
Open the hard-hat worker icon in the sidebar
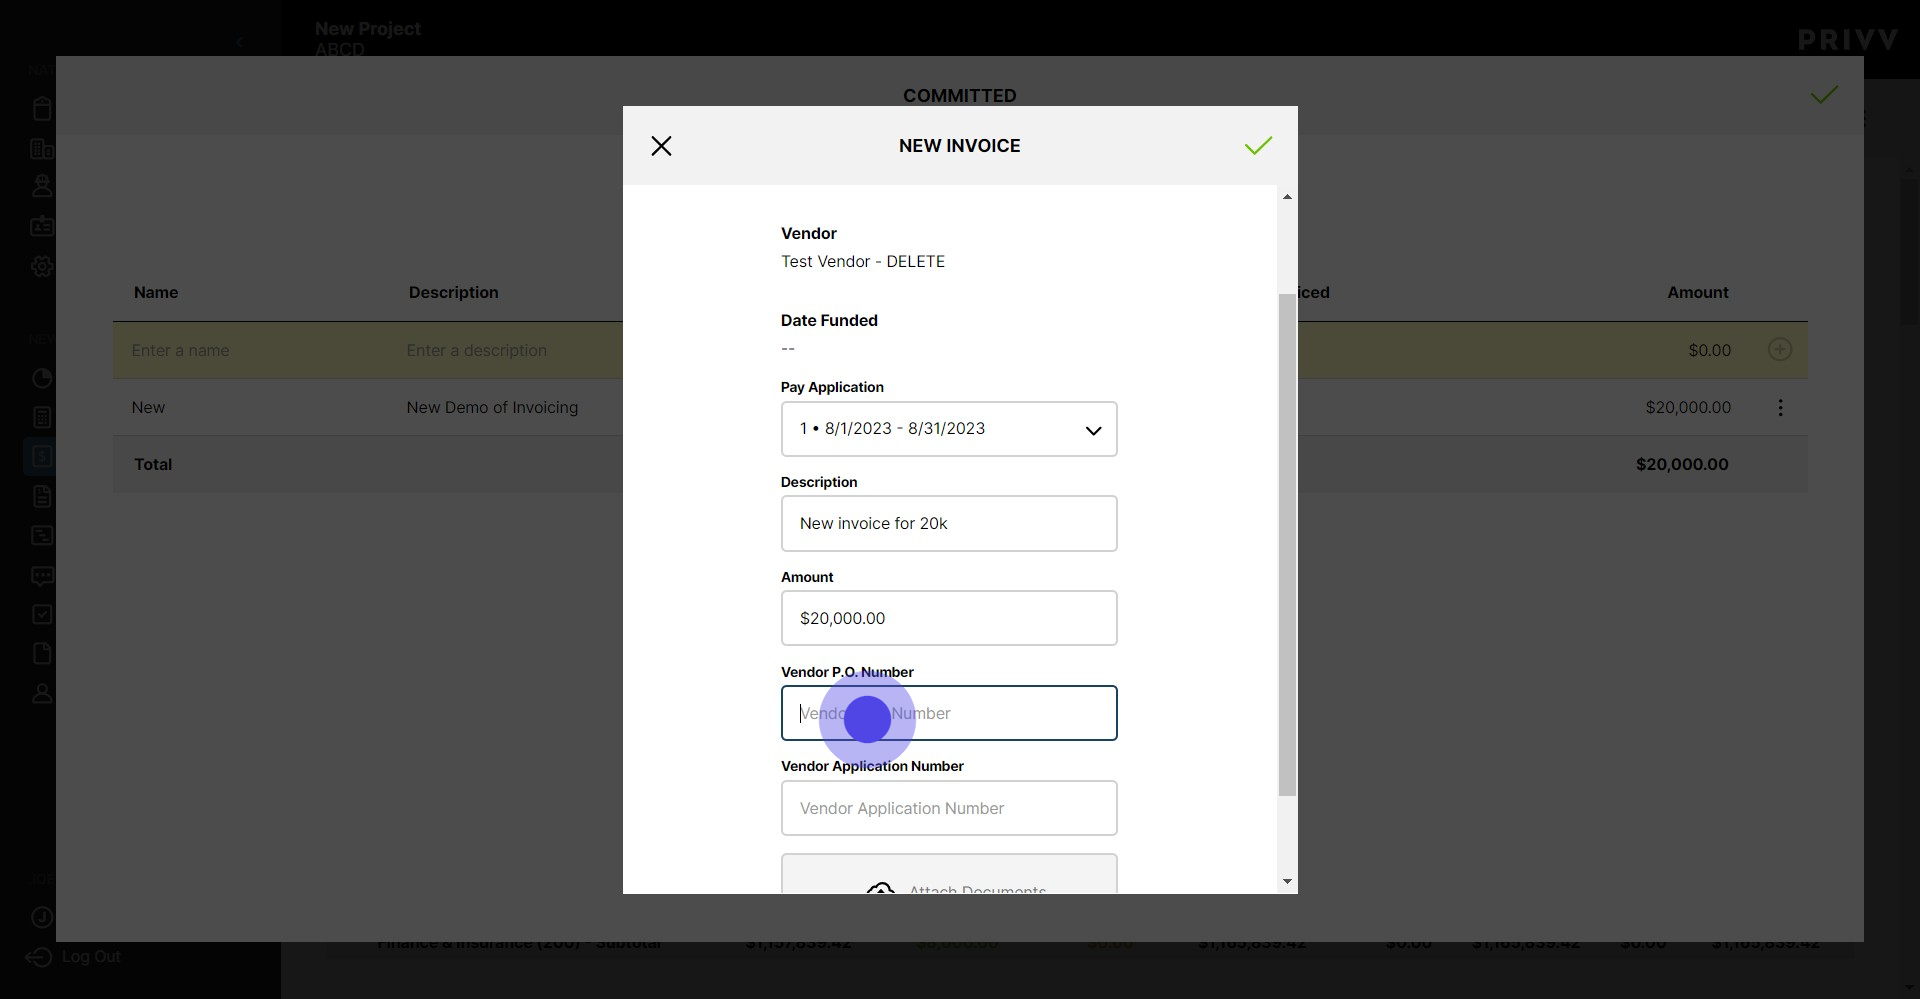42,186
